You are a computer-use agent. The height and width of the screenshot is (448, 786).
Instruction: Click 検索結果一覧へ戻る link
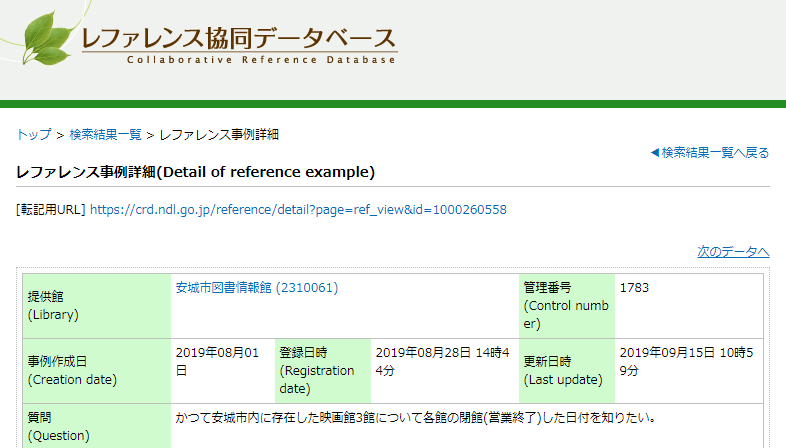point(710,153)
